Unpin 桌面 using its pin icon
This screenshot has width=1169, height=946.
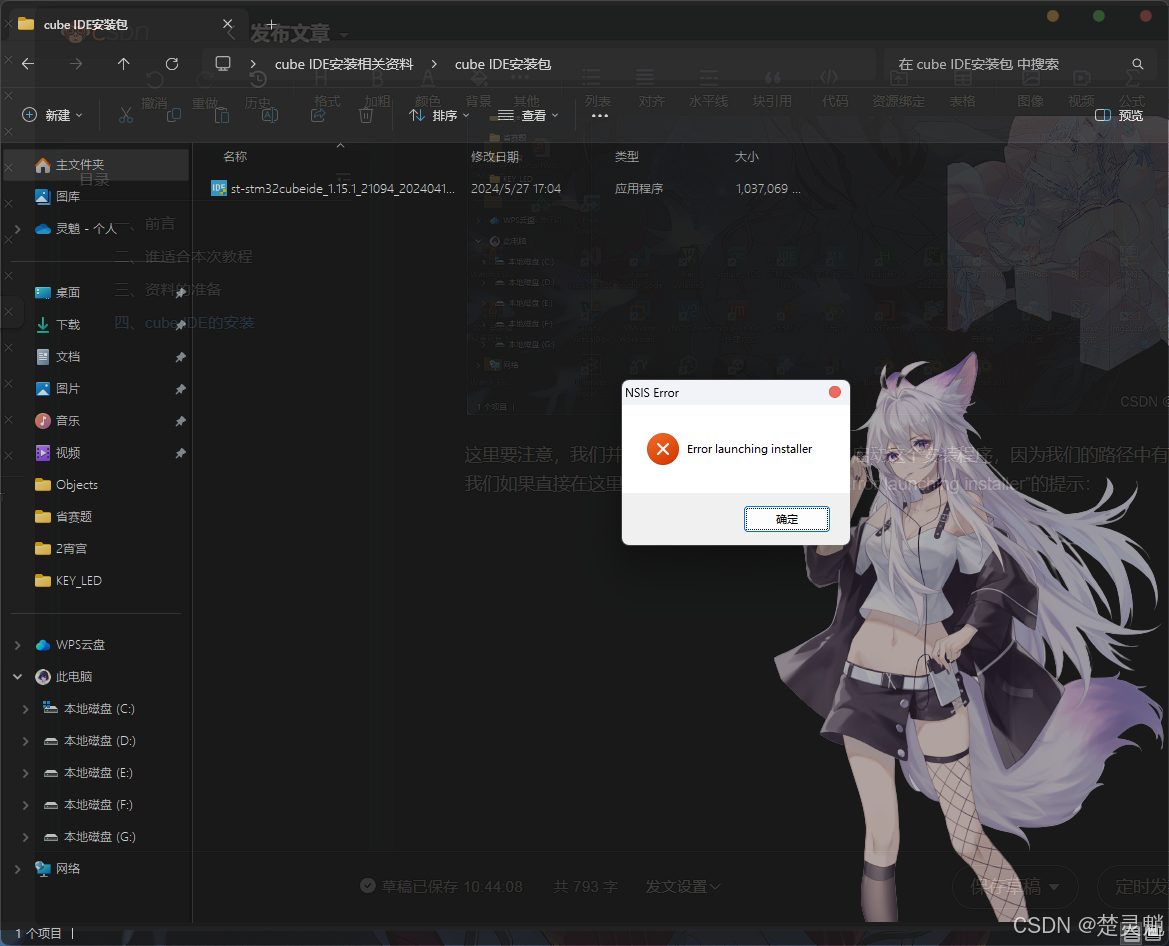click(x=180, y=293)
